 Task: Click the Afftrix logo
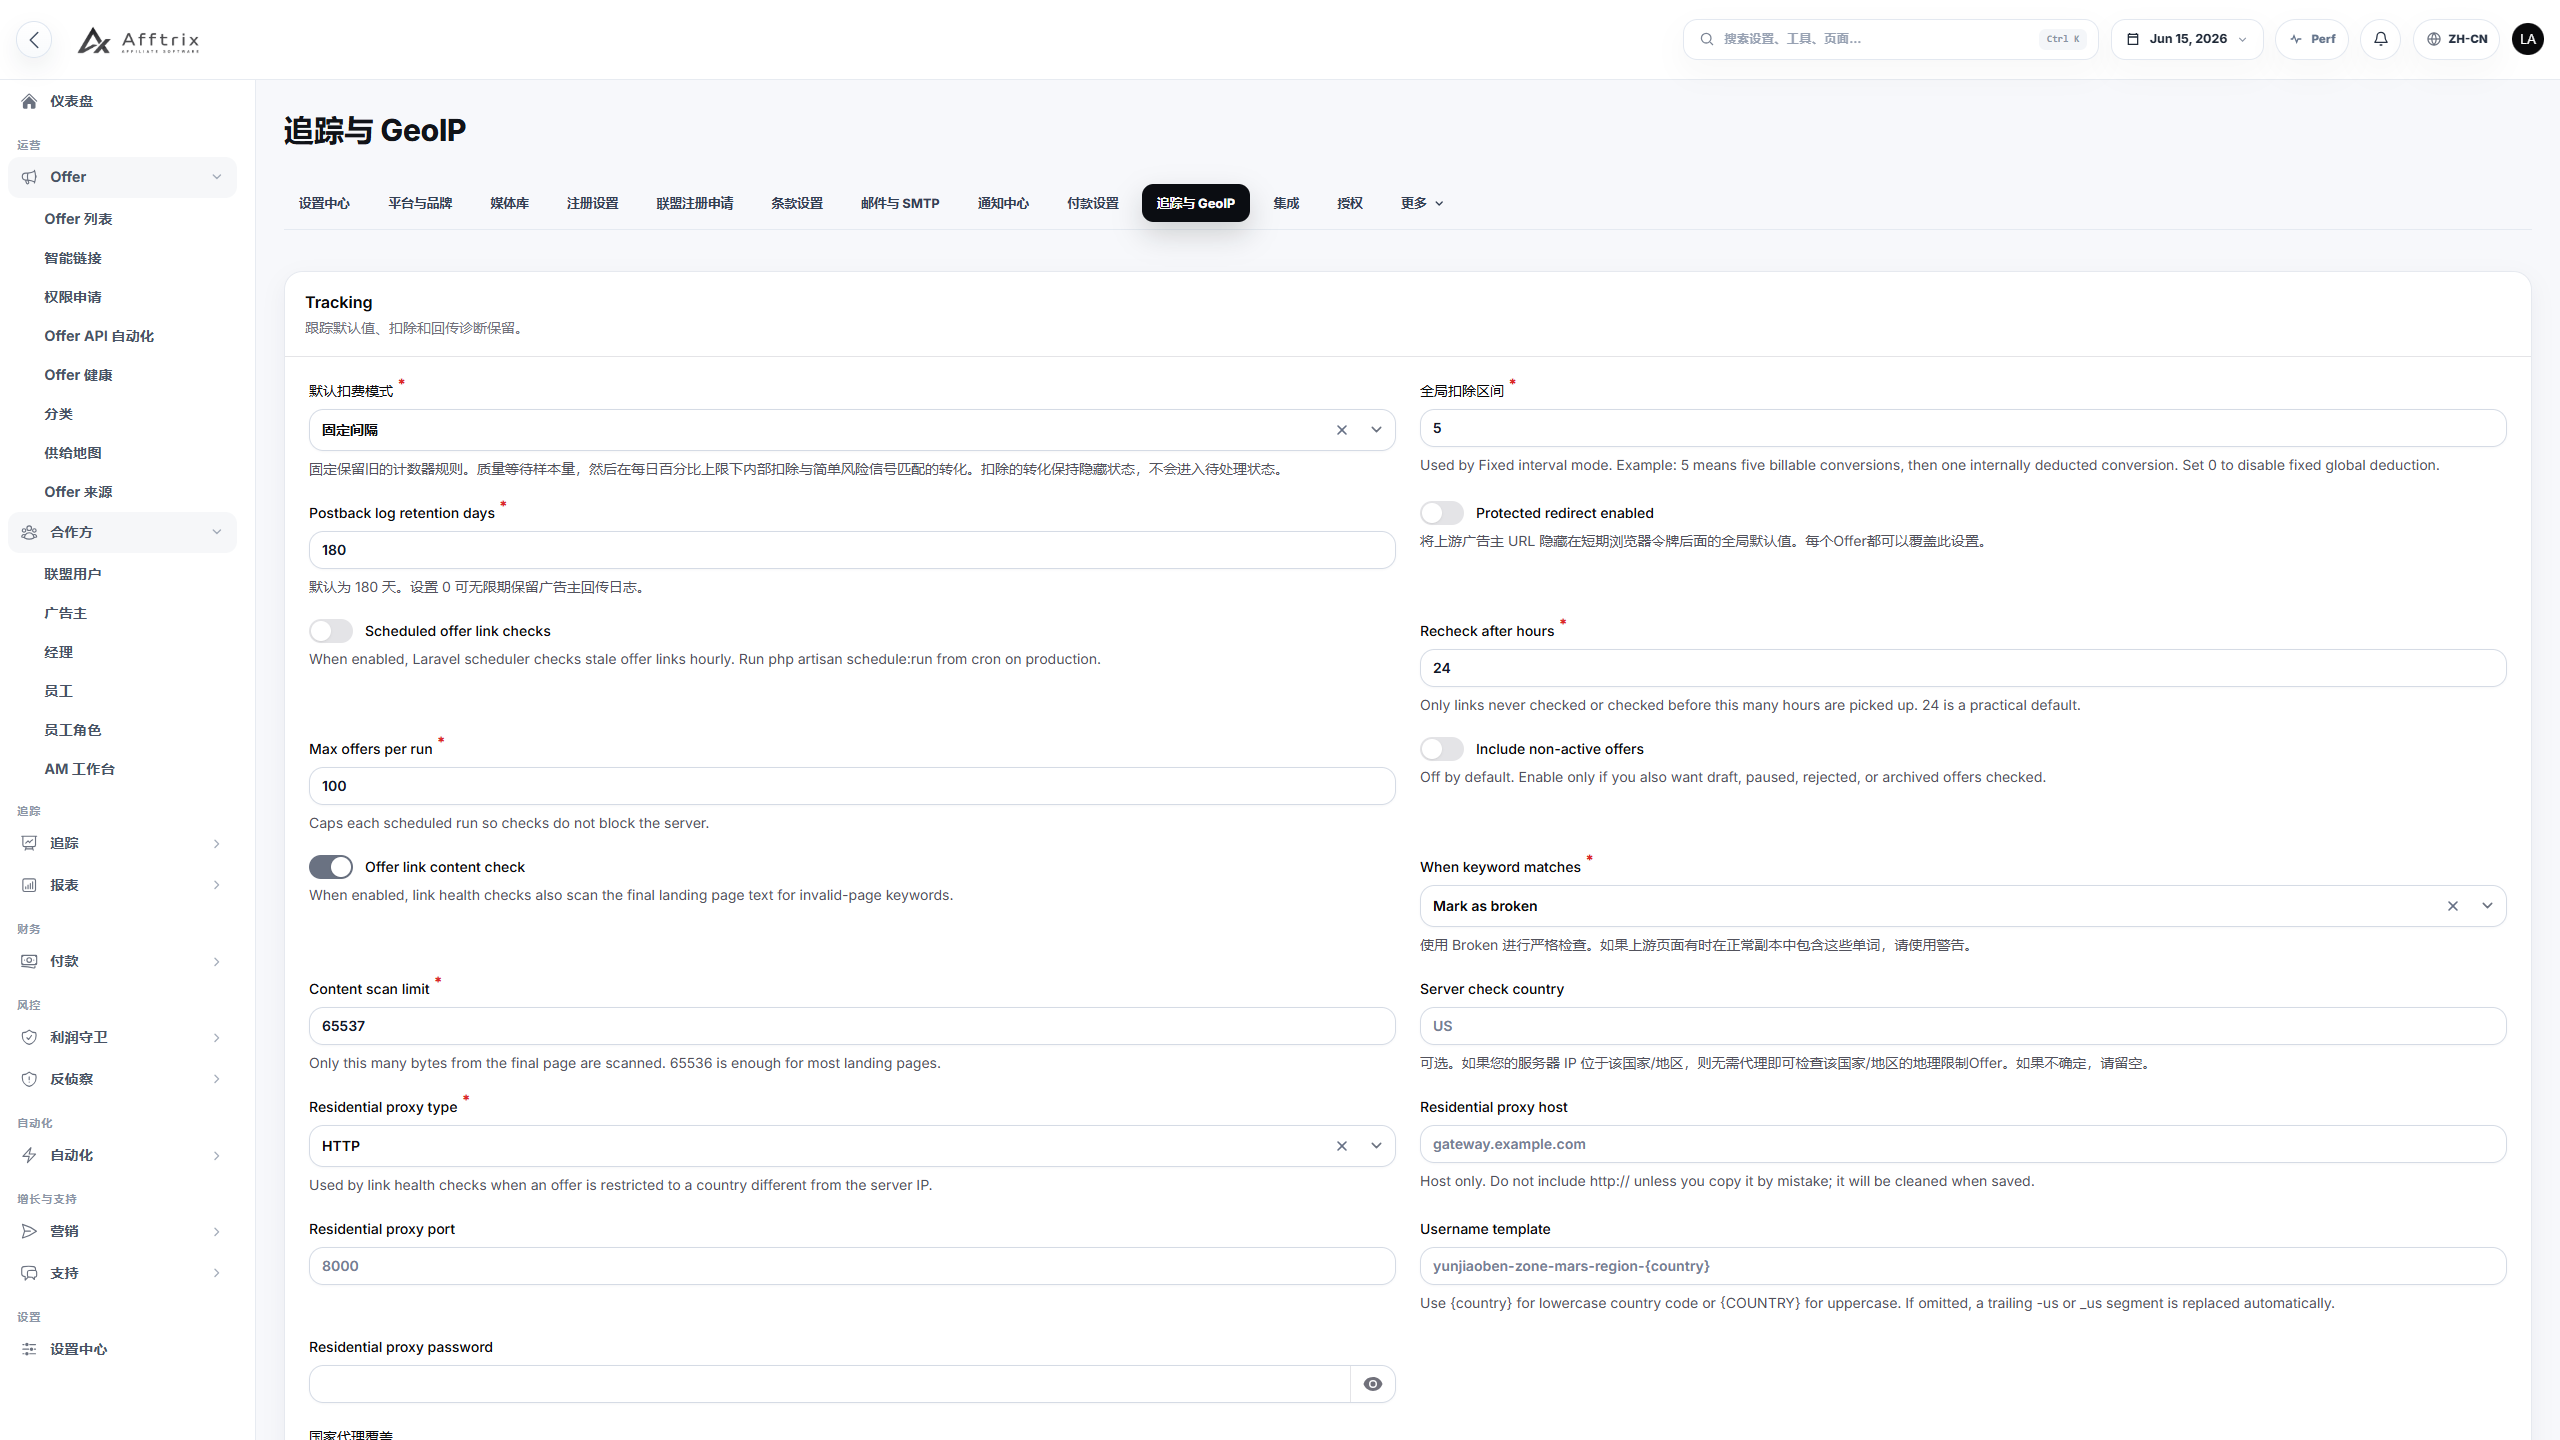tap(139, 40)
